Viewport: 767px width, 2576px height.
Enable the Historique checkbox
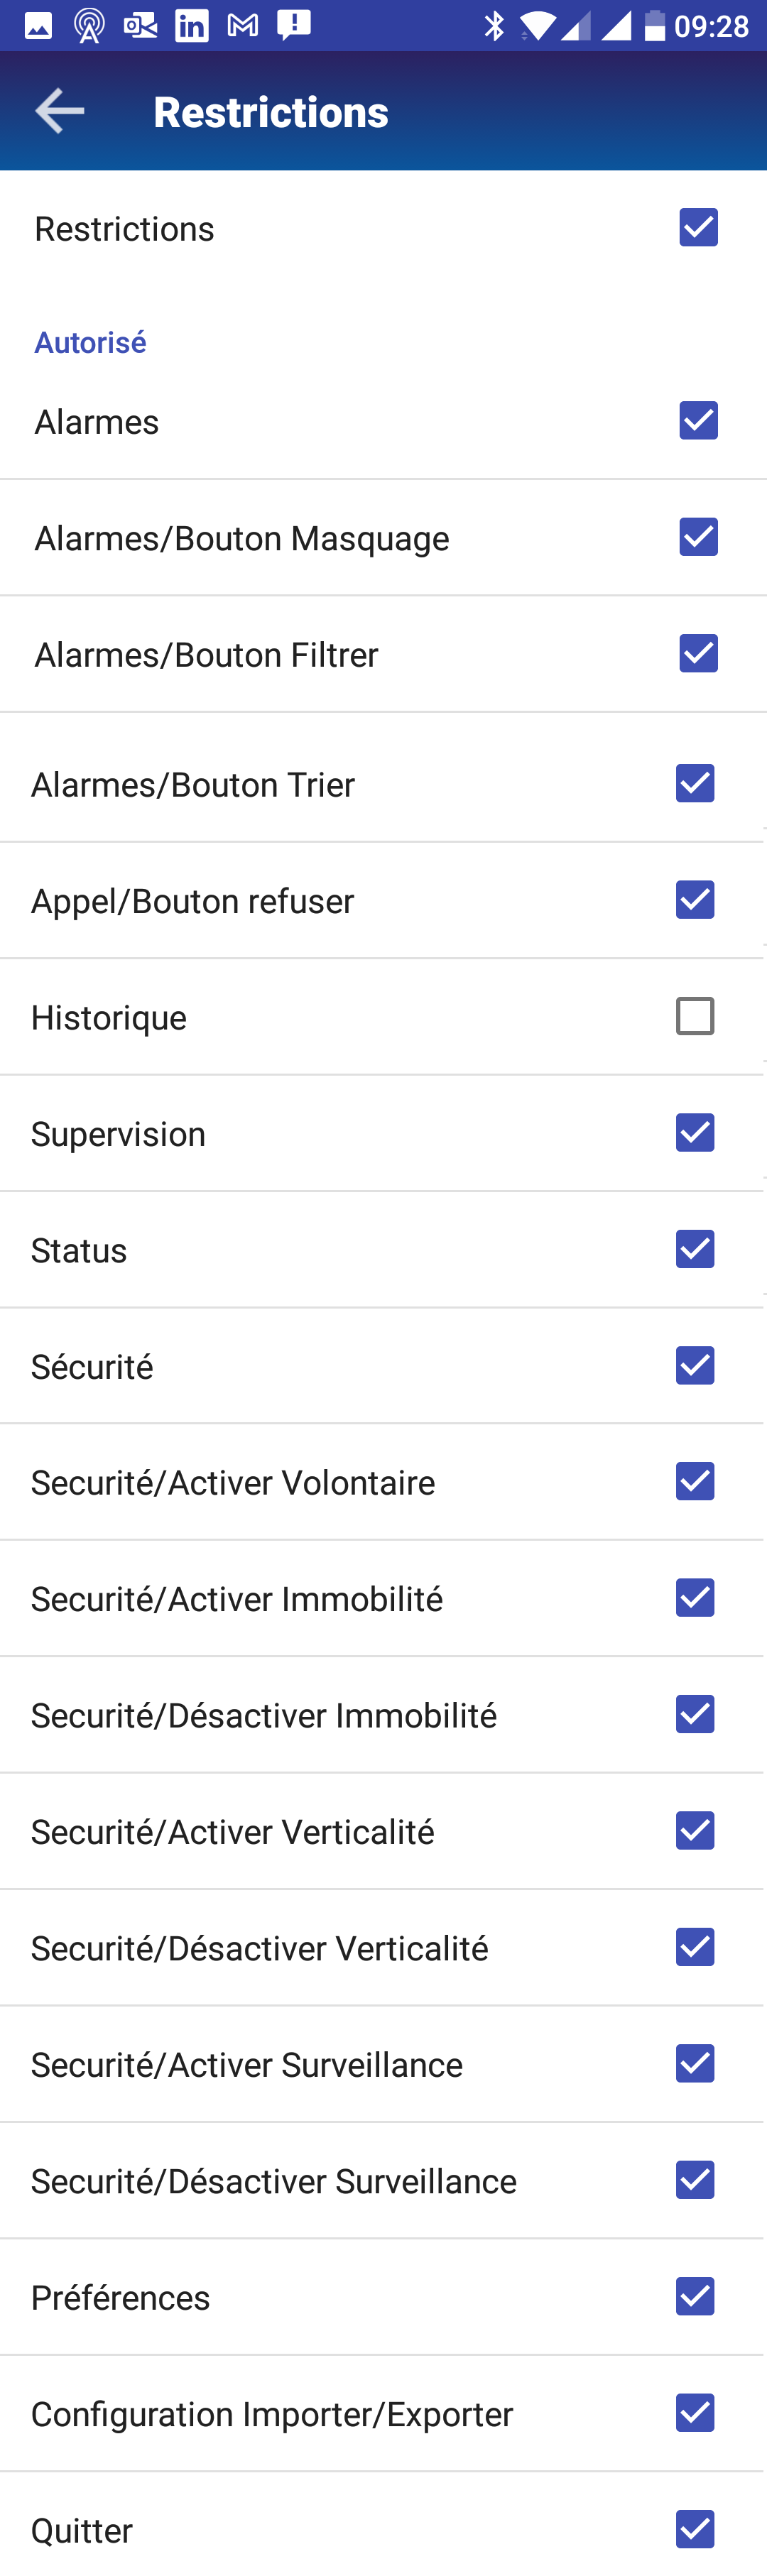pyautogui.click(x=695, y=1016)
